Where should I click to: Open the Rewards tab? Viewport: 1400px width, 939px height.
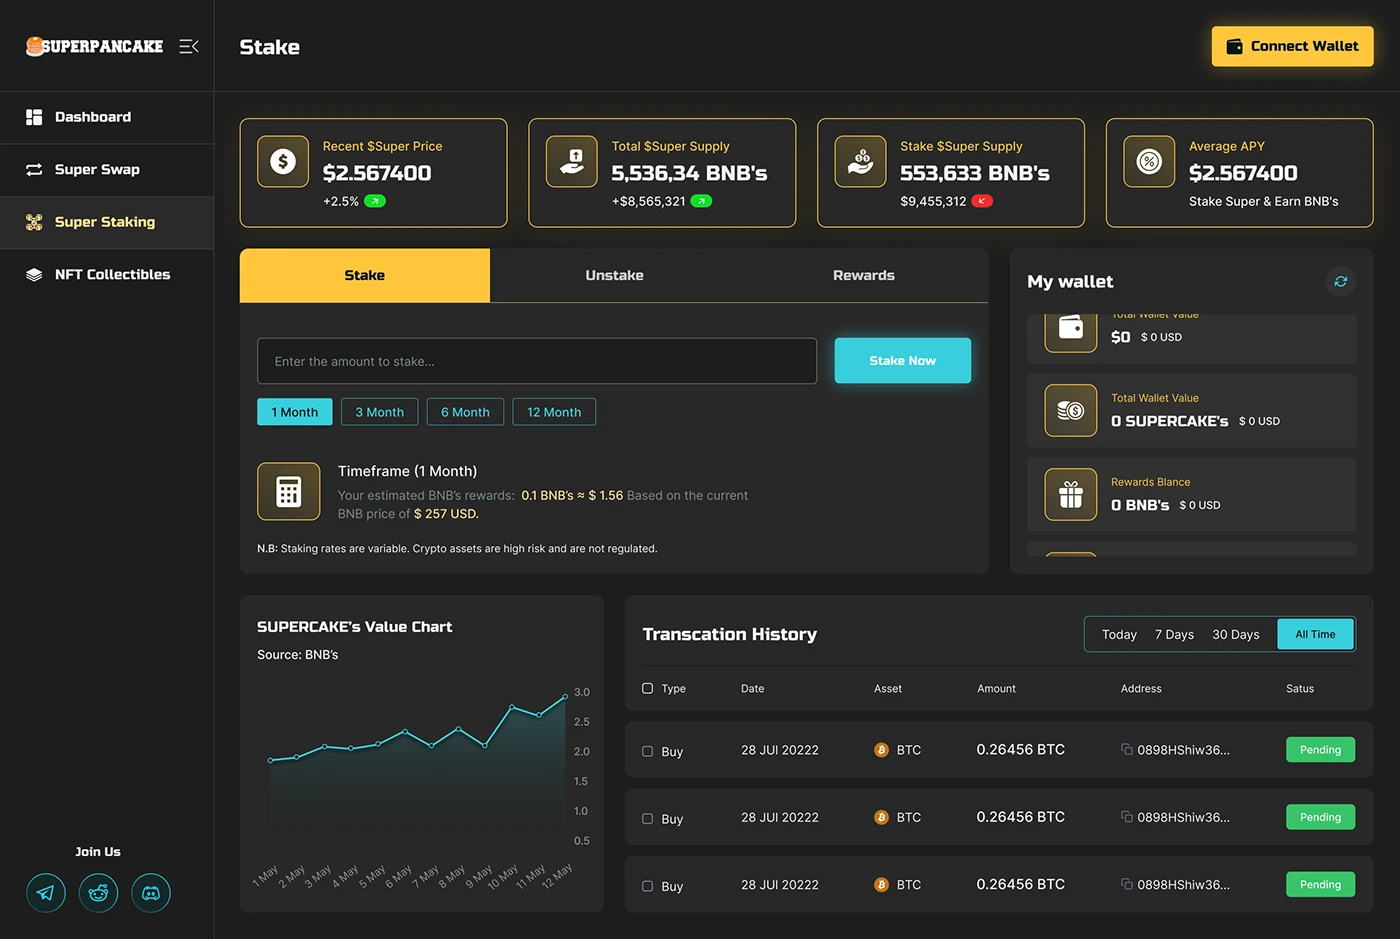(x=863, y=275)
